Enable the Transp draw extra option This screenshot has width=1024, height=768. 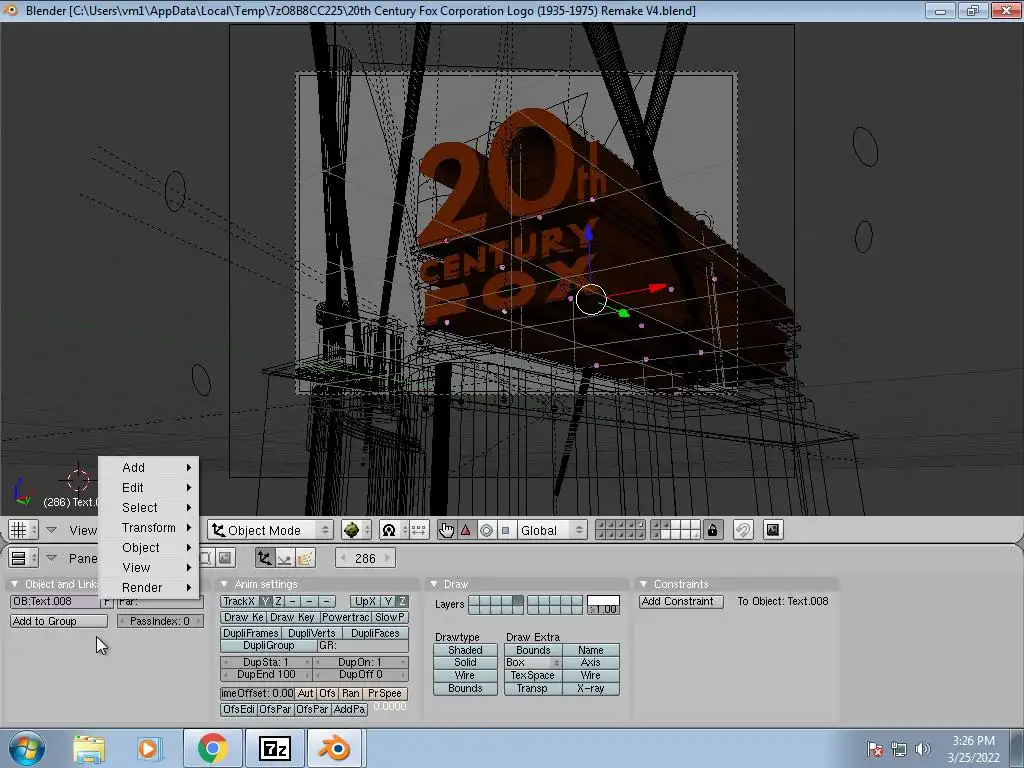coord(532,688)
